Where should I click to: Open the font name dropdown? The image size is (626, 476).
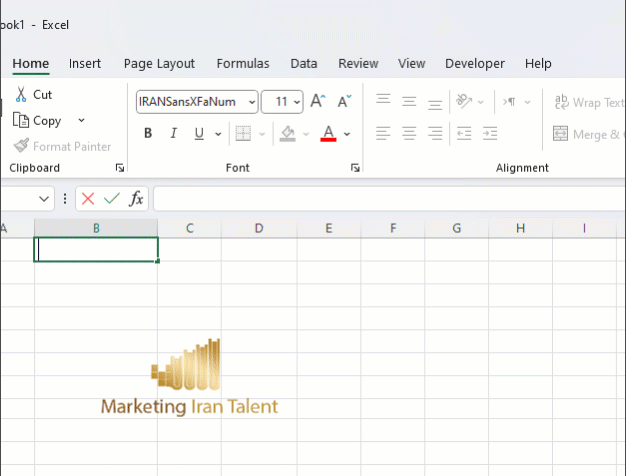pyautogui.click(x=252, y=102)
